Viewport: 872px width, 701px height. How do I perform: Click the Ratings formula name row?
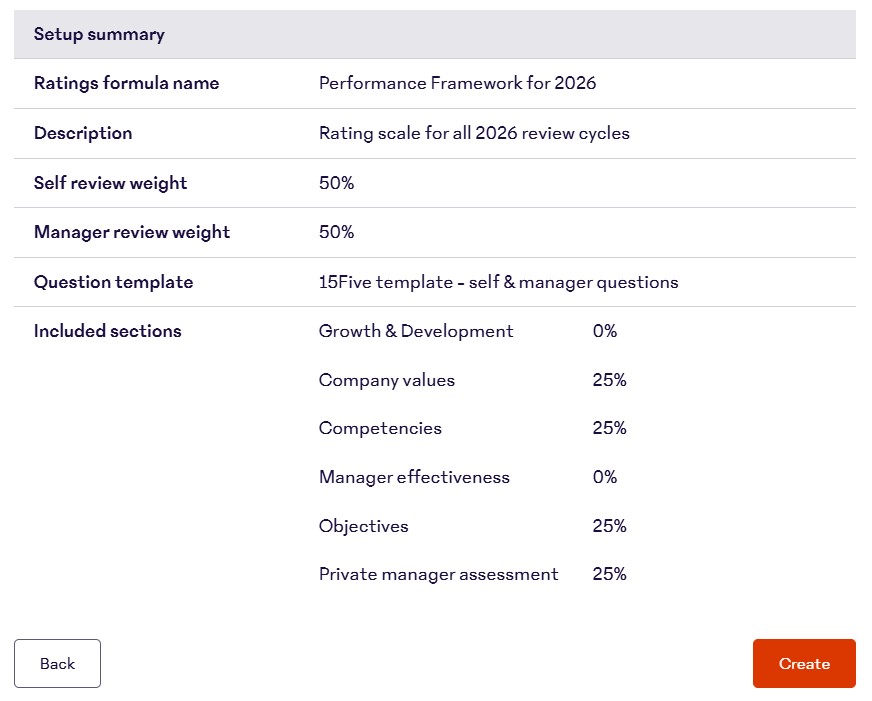[126, 83]
